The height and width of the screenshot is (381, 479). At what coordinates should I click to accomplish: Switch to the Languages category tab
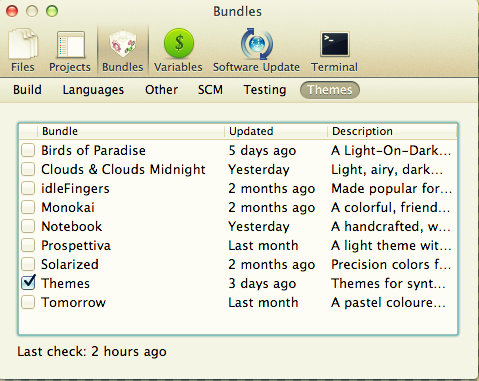click(93, 90)
